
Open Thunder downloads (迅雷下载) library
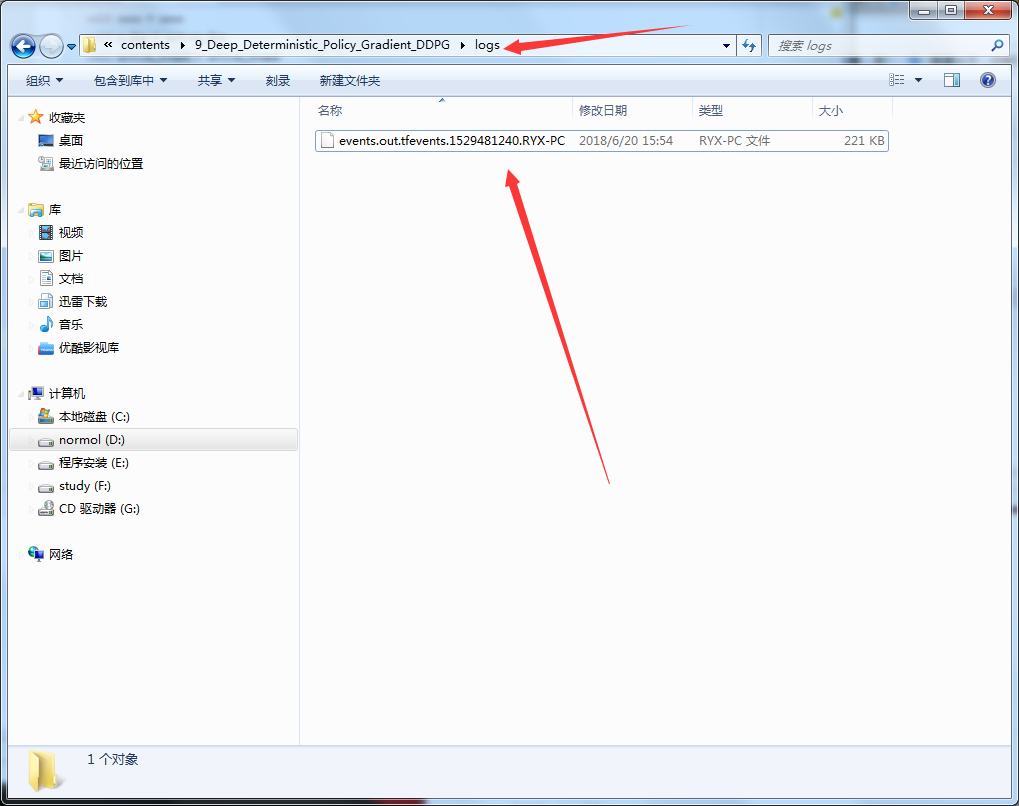click(x=82, y=302)
